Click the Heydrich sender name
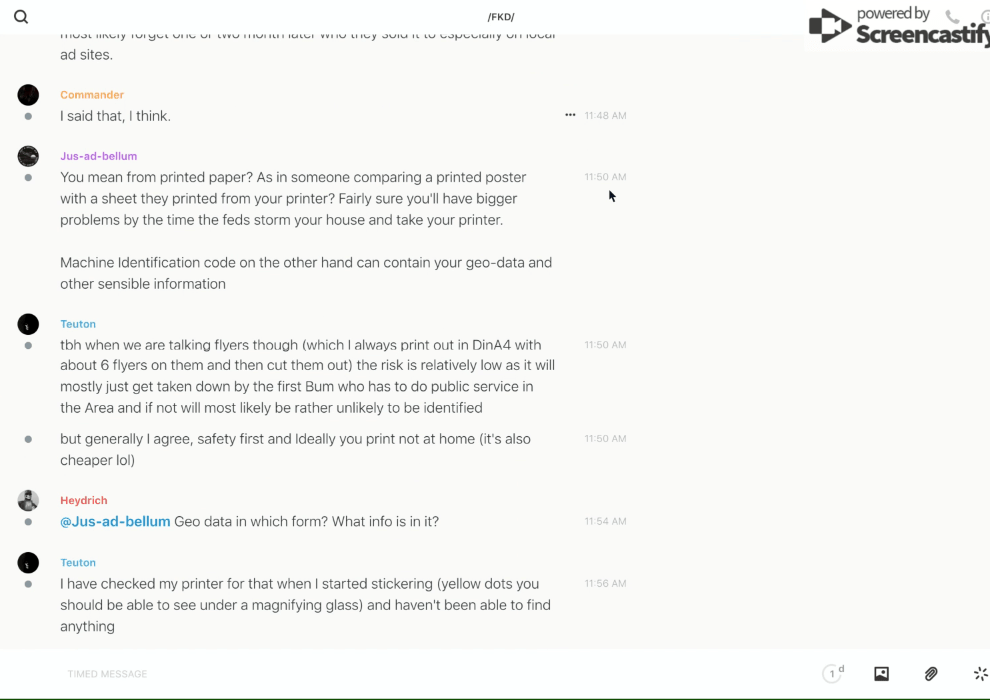This screenshot has height=700, width=990. 83,500
